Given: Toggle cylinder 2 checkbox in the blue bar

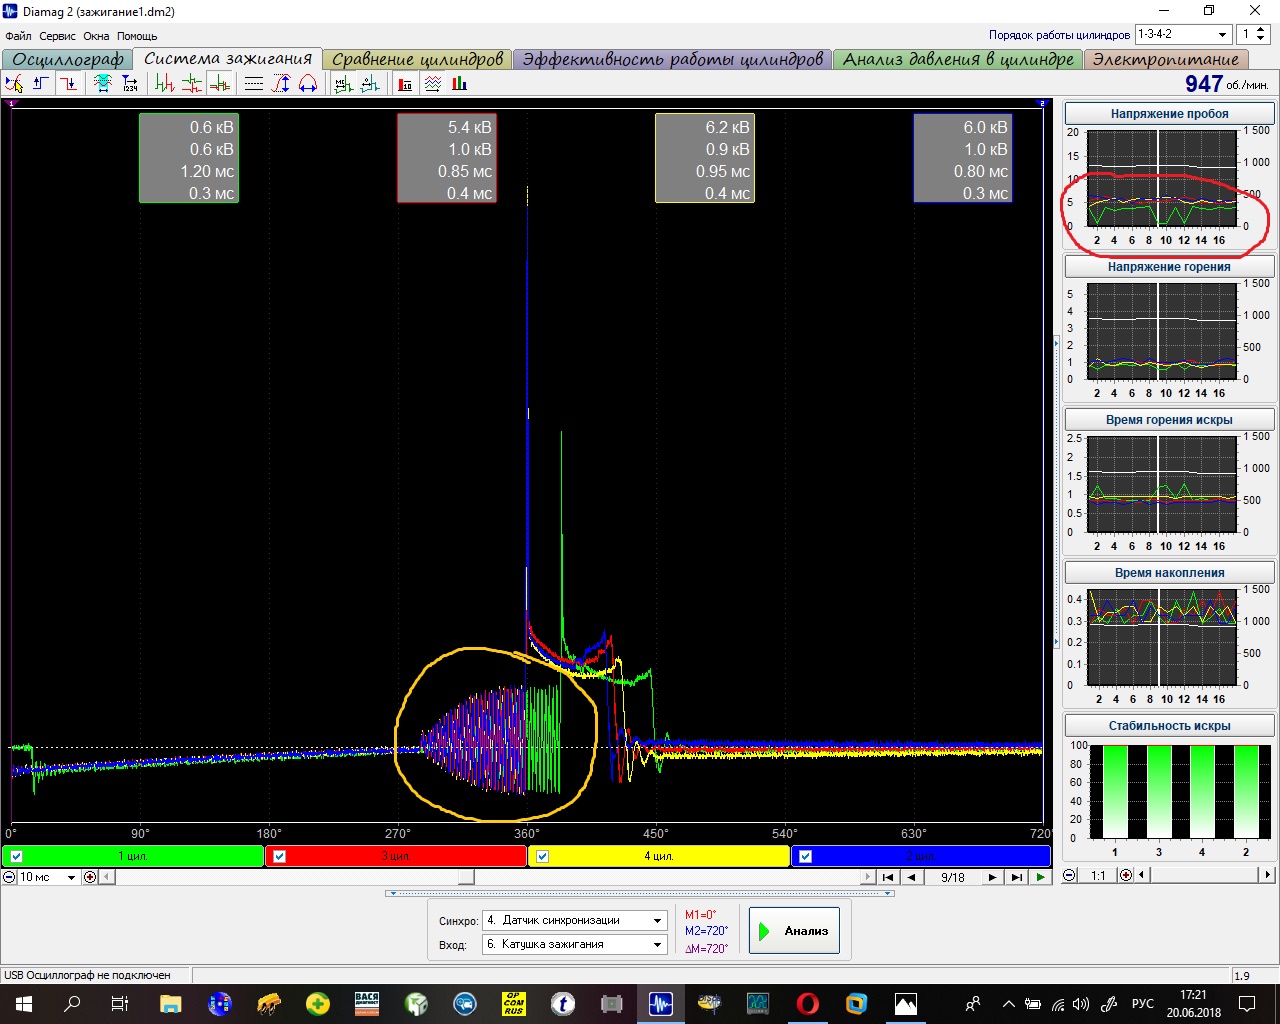Looking at the screenshot, I should pyautogui.click(x=805, y=856).
